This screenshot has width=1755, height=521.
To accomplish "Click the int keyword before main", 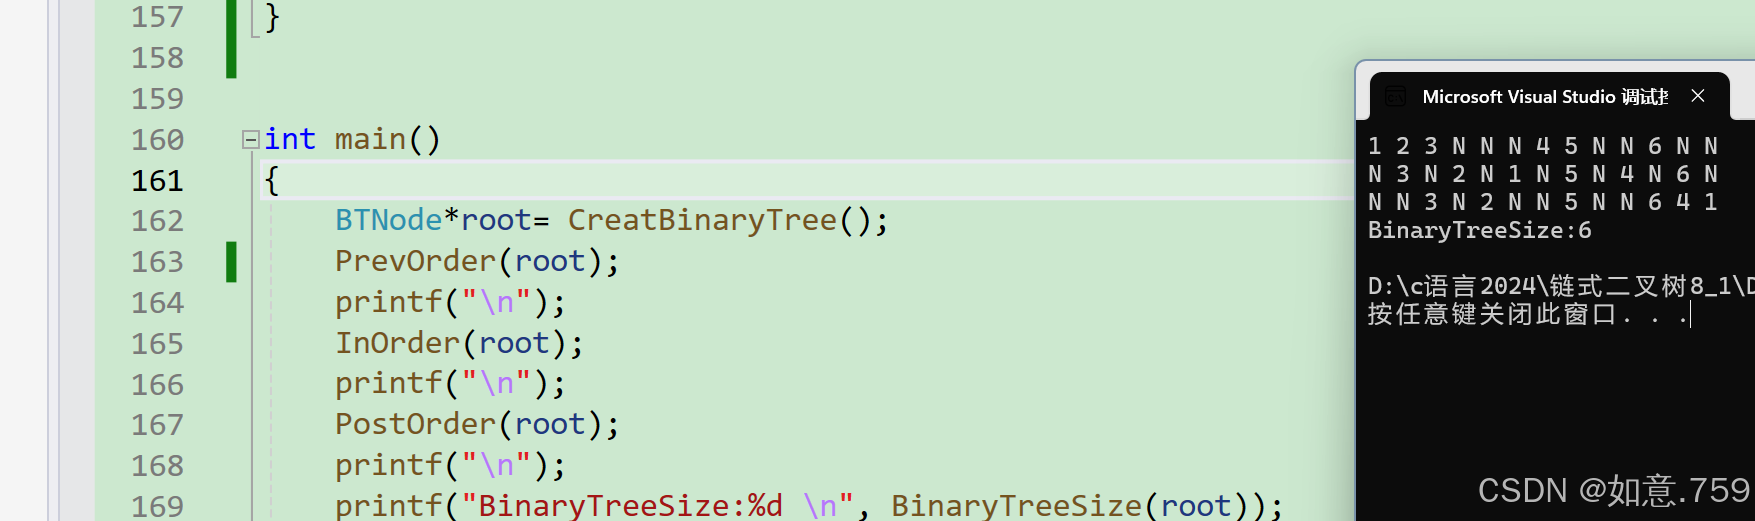I will tap(290, 139).
